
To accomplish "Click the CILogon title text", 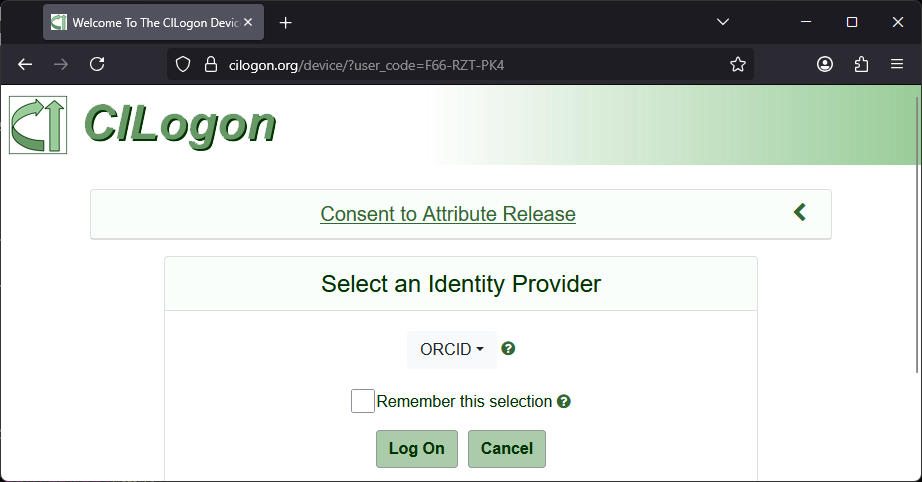I will click(x=180, y=125).
